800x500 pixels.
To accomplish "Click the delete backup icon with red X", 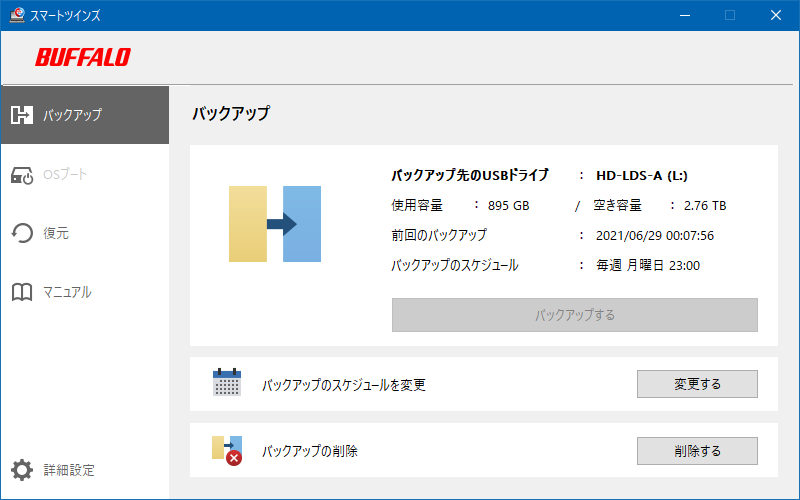I will pos(227,450).
